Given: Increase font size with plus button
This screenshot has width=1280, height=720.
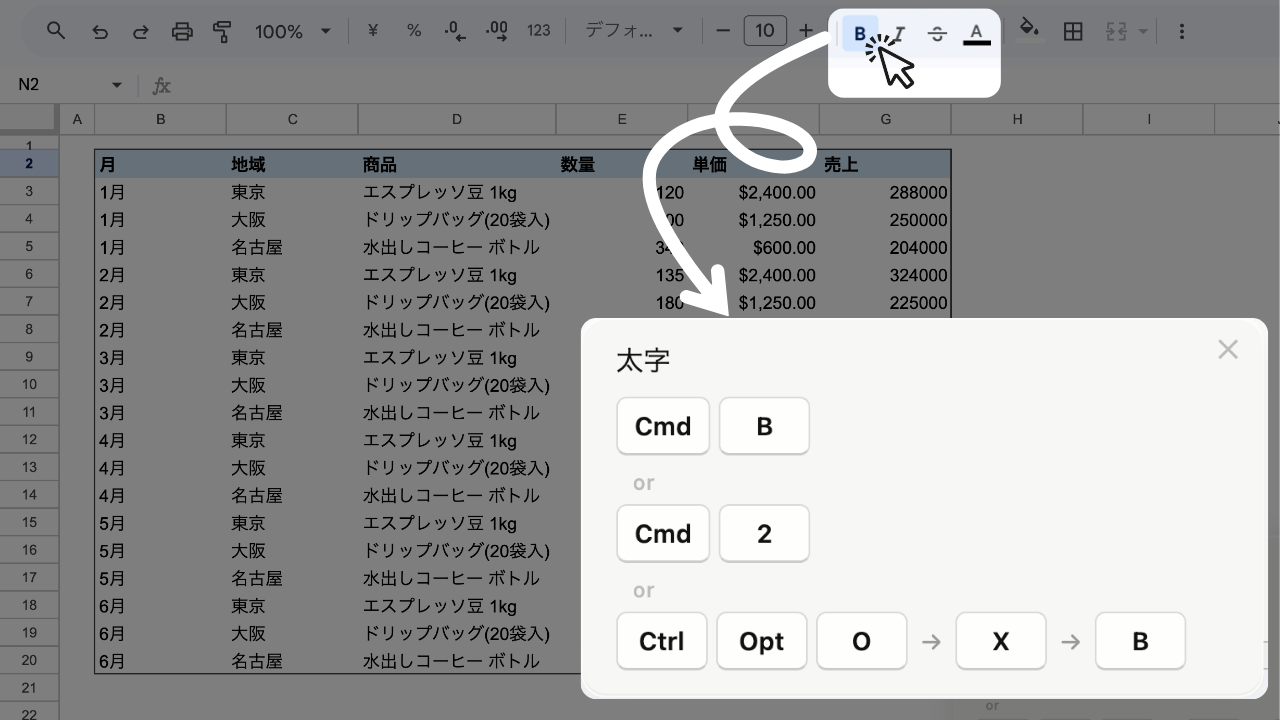Looking at the screenshot, I should pos(806,31).
